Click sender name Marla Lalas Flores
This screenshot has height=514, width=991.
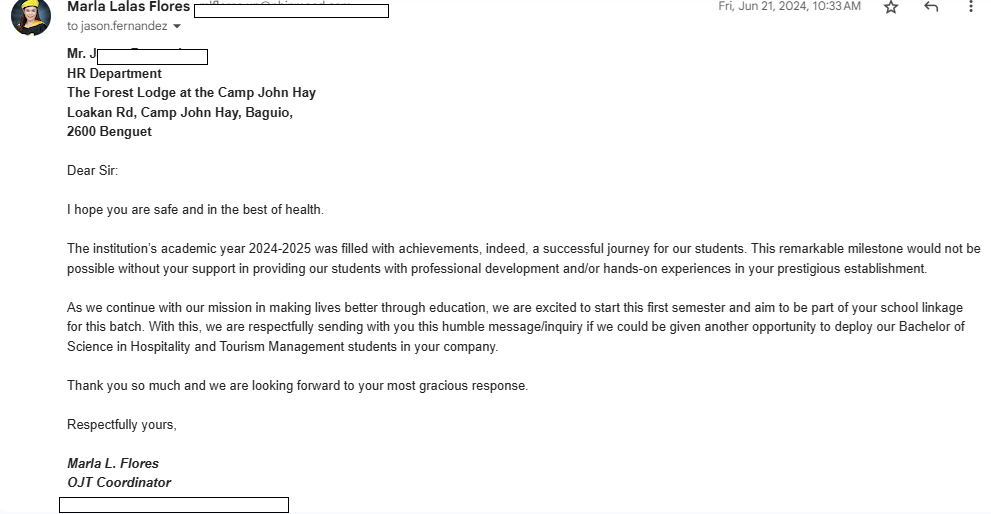tap(128, 7)
